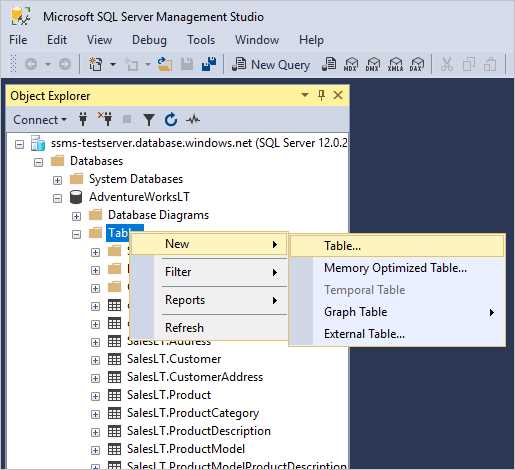Open the Tools menu
Viewport: 515px width, 470px height.
tap(201, 40)
